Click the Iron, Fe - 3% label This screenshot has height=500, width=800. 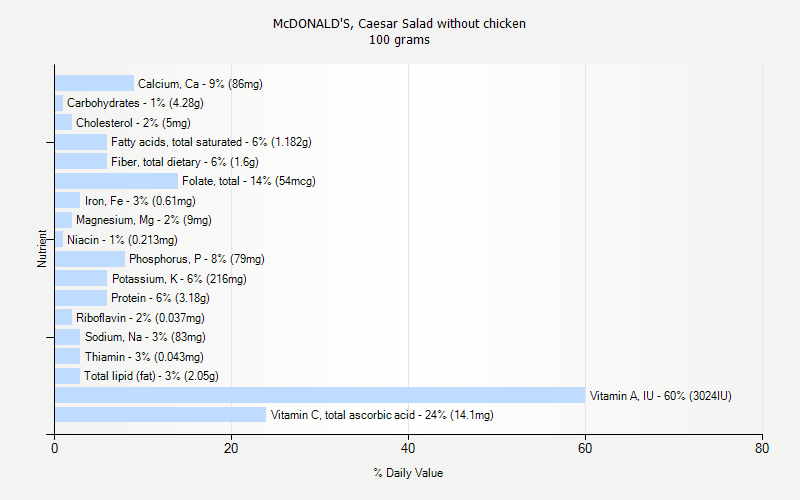tap(140, 201)
